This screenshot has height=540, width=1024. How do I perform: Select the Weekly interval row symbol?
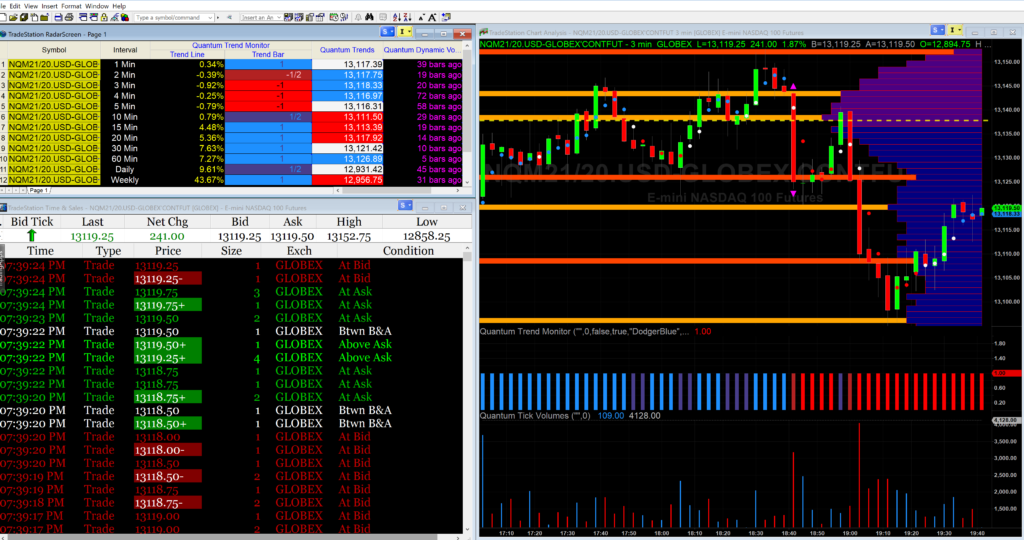[54, 180]
